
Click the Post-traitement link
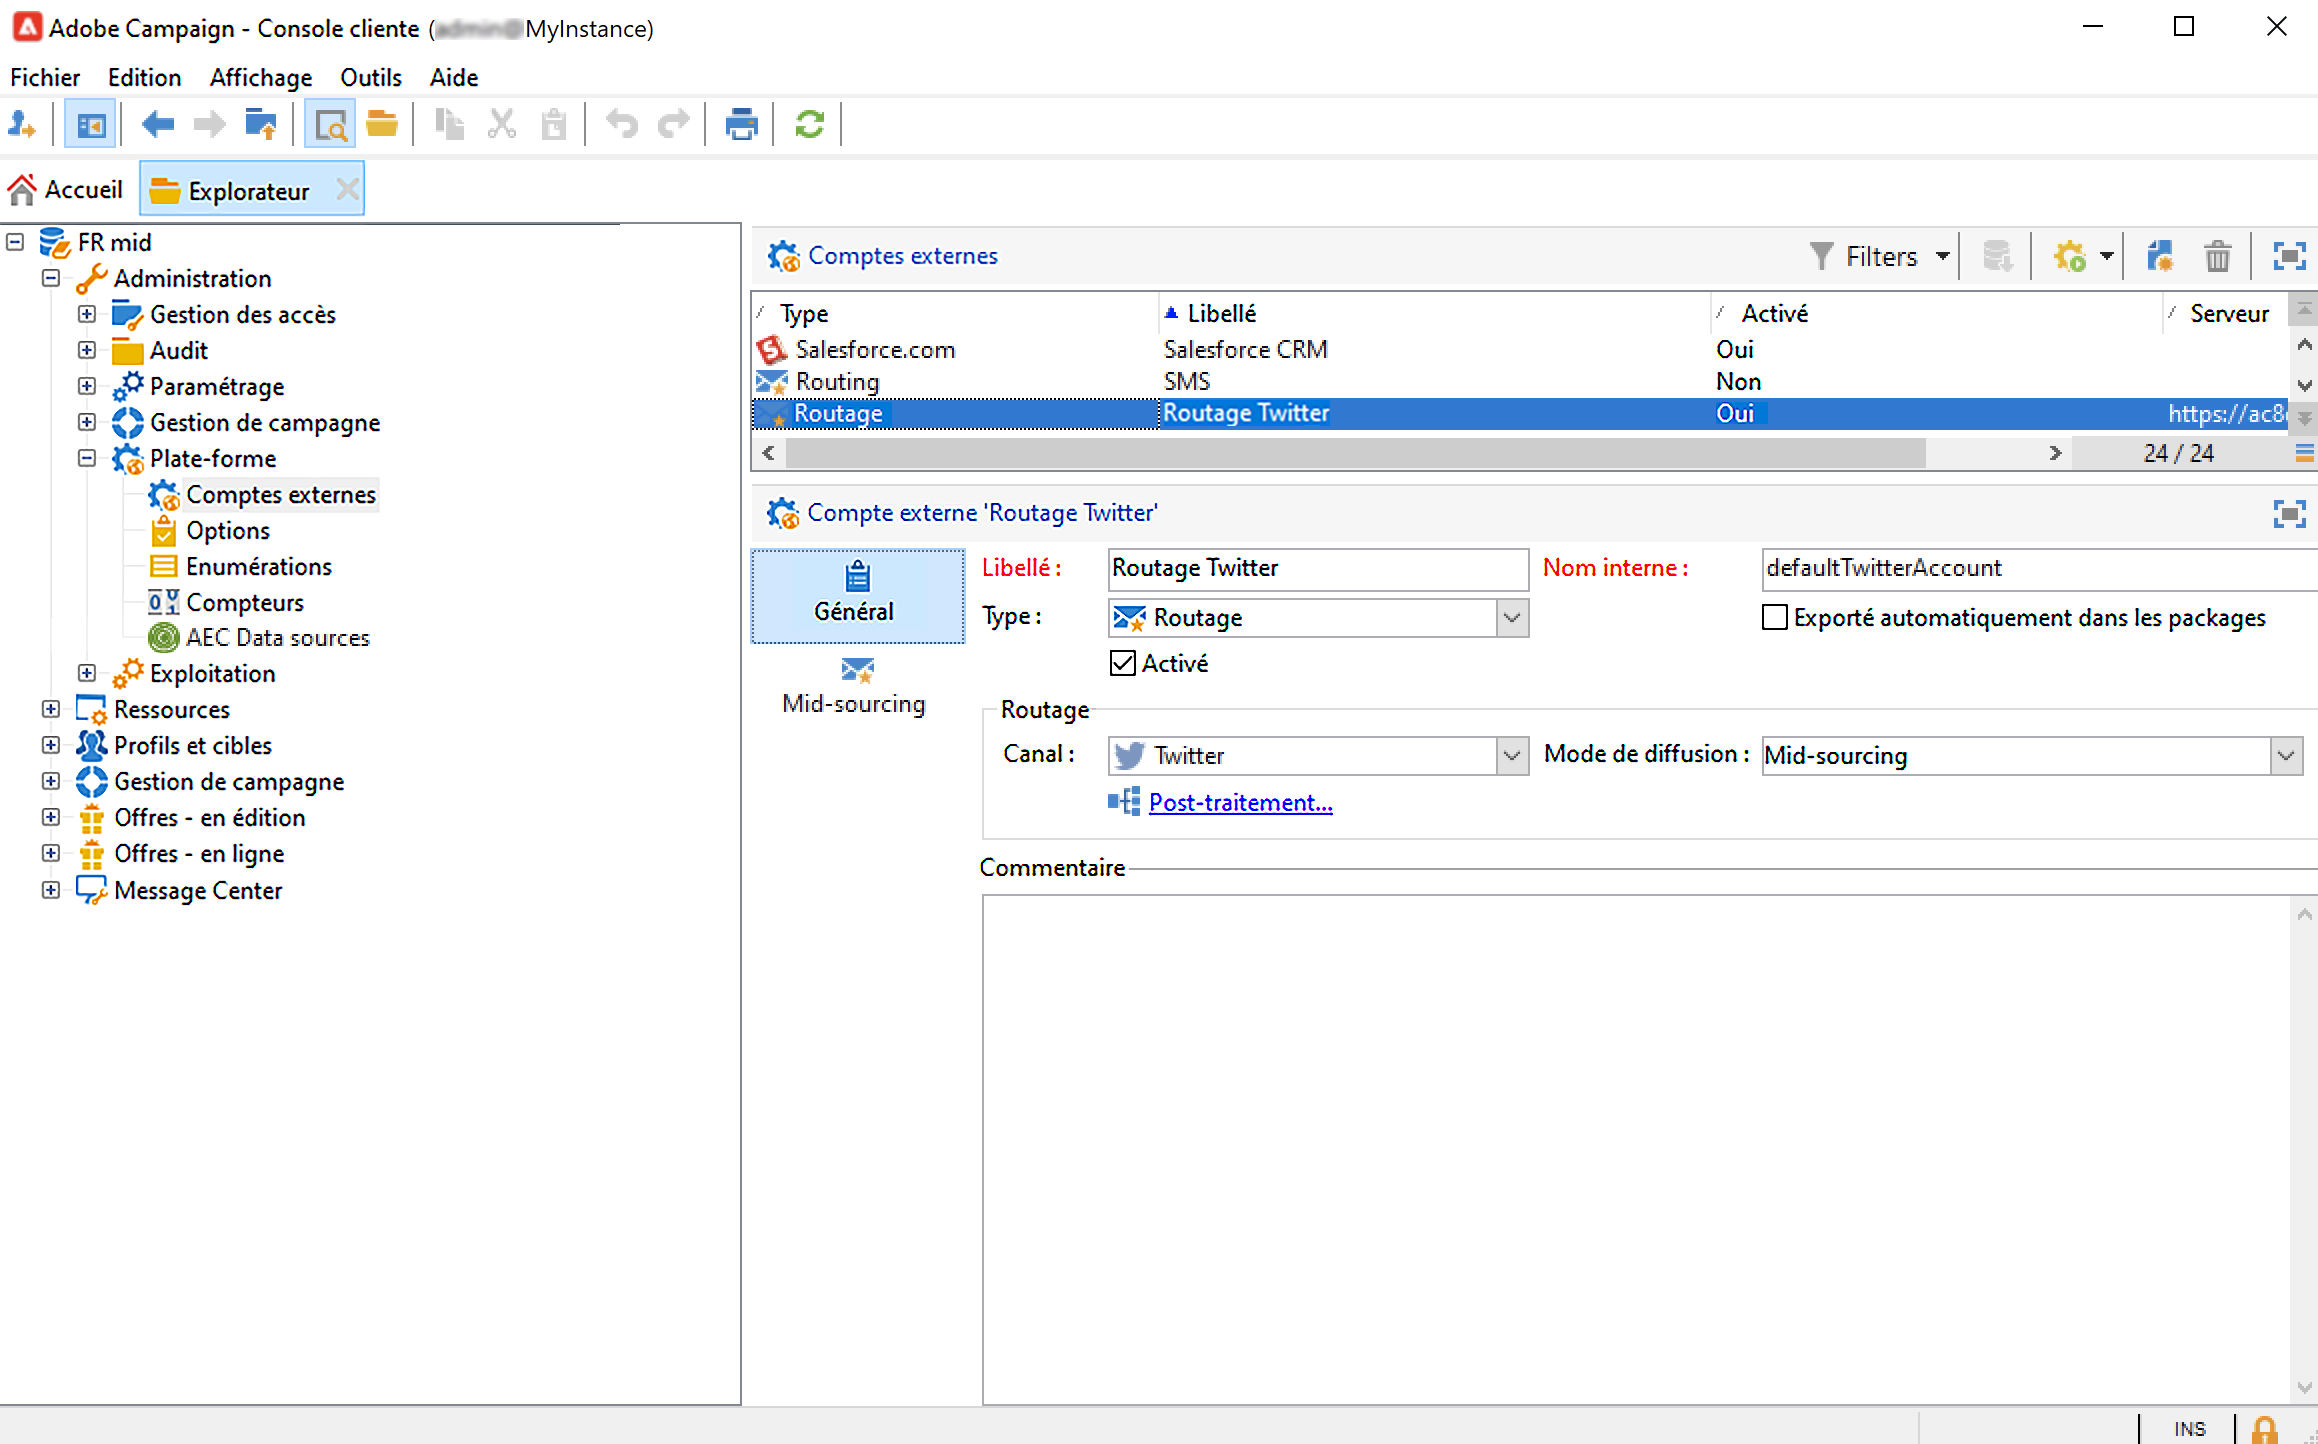point(1240,803)
